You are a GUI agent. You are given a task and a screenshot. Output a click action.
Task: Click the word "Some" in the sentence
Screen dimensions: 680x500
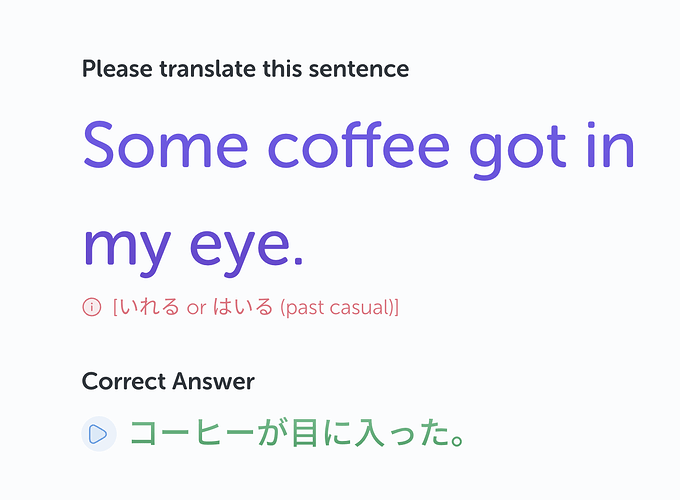[x=165, y=146]
